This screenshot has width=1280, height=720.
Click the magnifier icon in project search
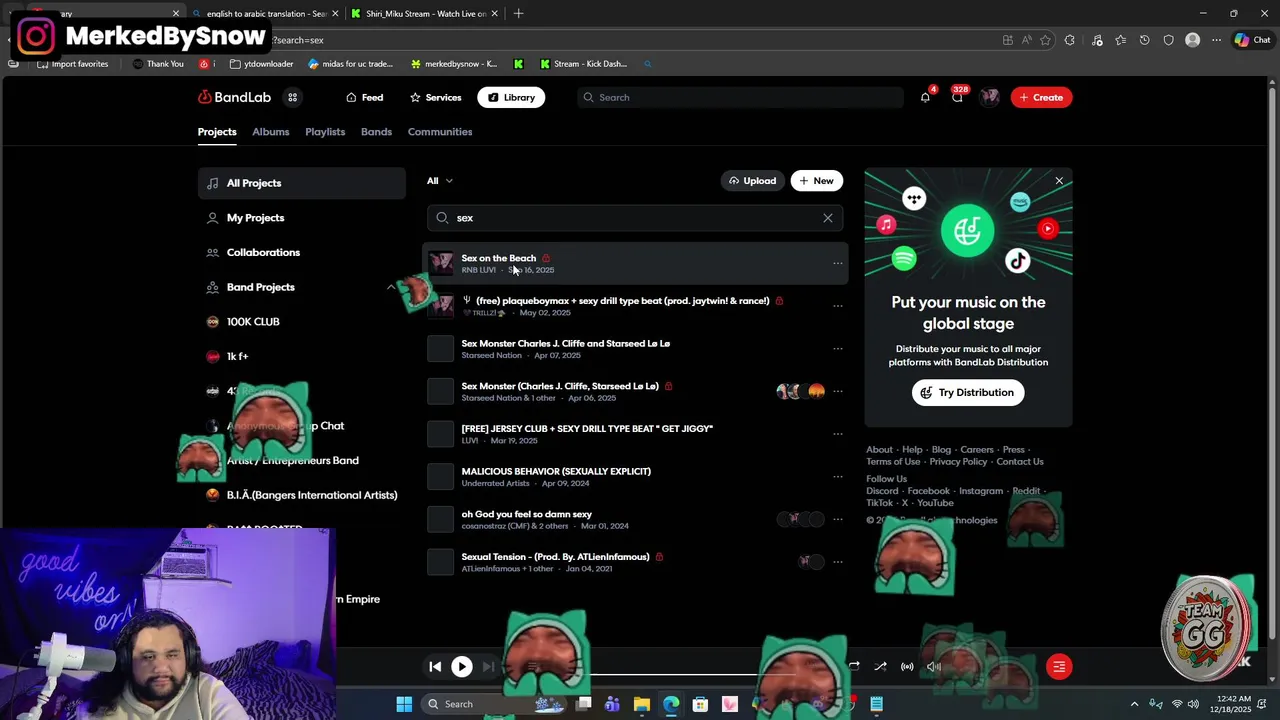442,218
